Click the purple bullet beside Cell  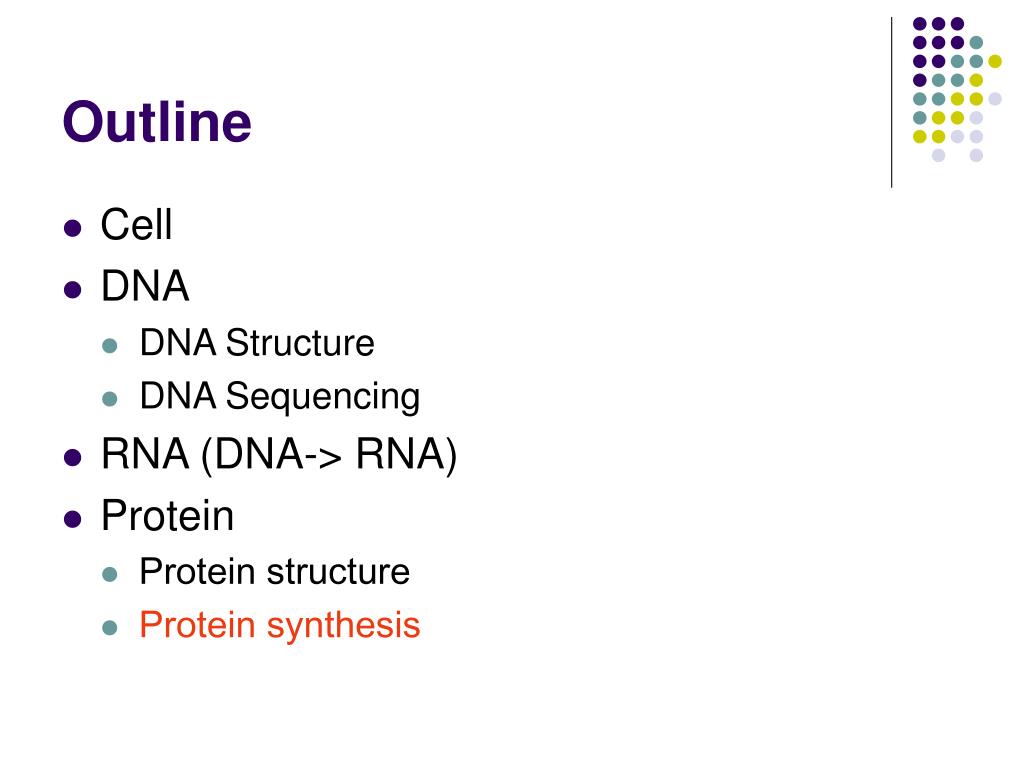click(72, 228)
